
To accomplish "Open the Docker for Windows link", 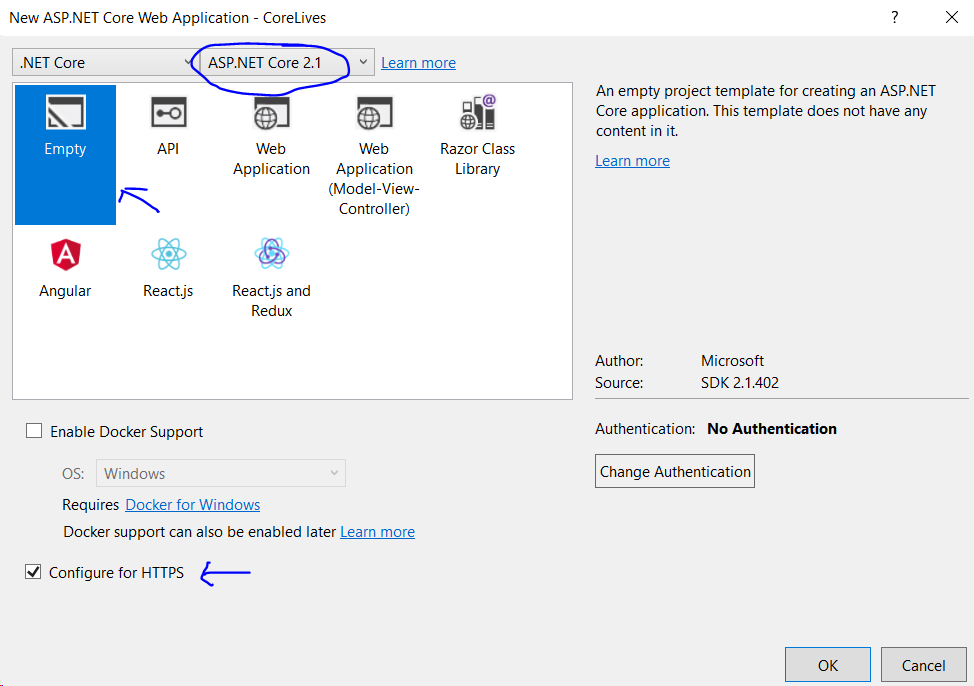I will pos(193,505).
